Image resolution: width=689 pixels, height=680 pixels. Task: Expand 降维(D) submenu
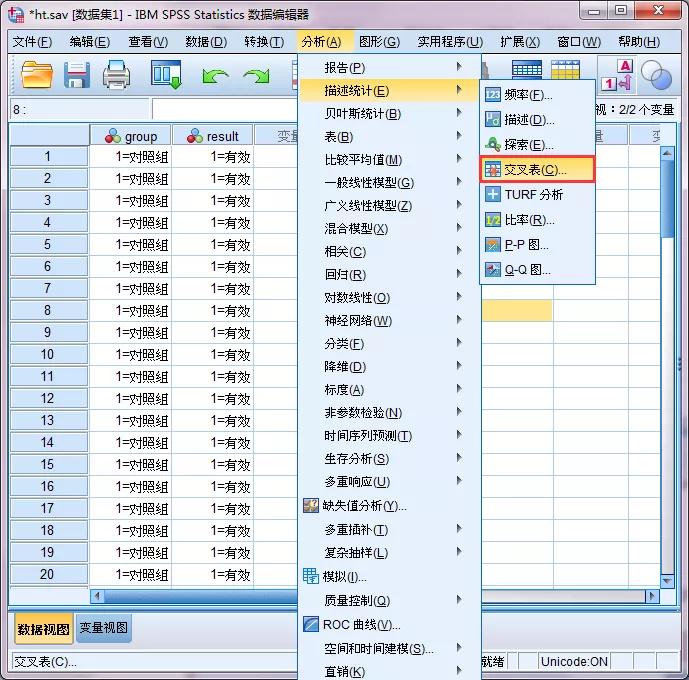(389, 367)
